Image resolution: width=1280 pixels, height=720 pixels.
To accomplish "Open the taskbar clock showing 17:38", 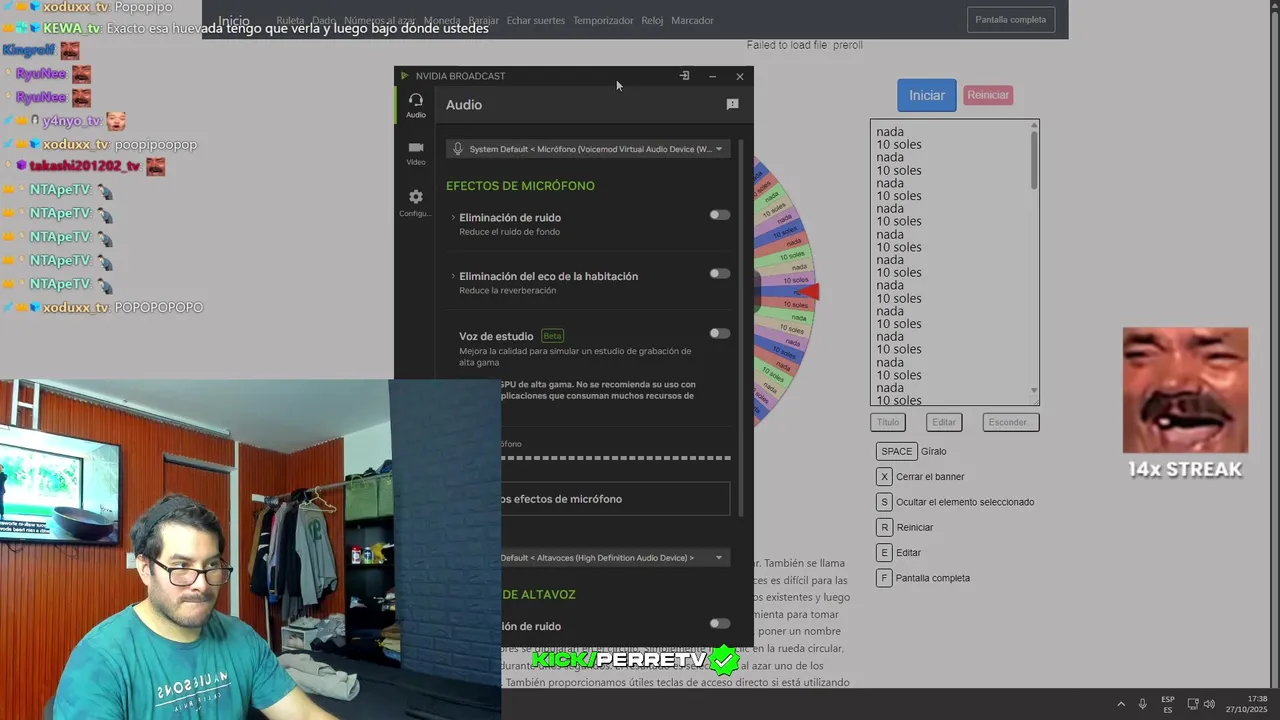I will click(1248, 704).
